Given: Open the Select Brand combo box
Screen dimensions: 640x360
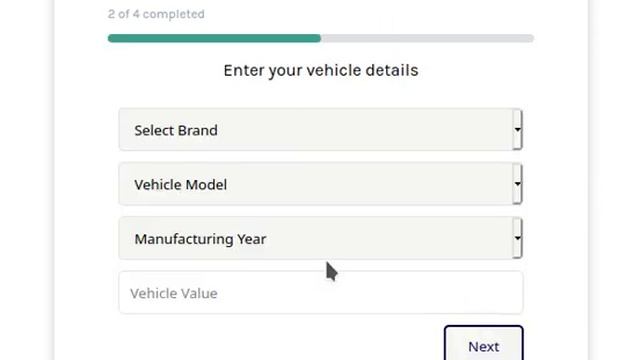Looking at the screenshot, I should [x=321, y=130].
